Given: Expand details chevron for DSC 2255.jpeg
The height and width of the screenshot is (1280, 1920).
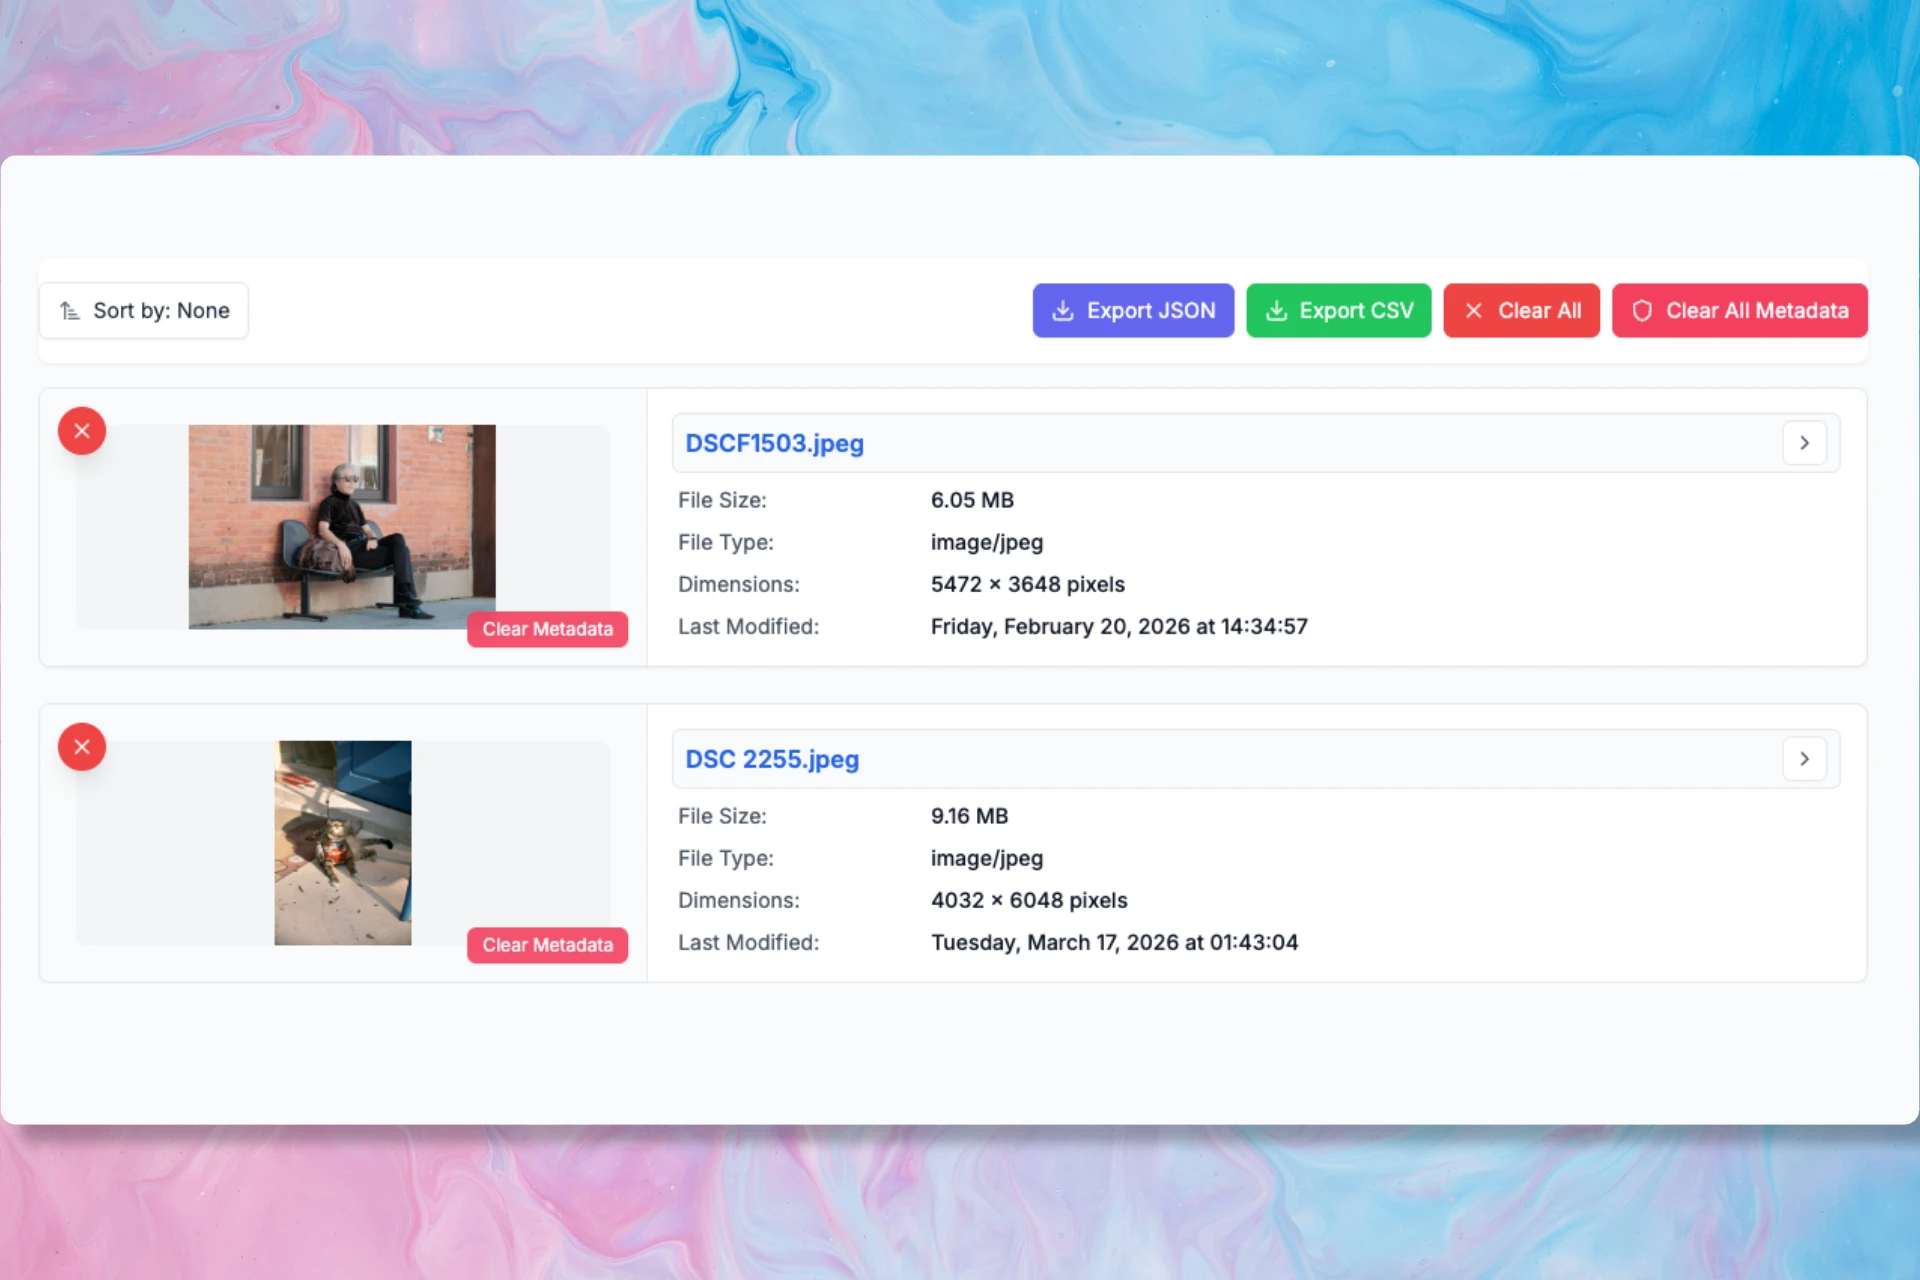Looking at the screenshot, I should click(x=1804, y=759).
